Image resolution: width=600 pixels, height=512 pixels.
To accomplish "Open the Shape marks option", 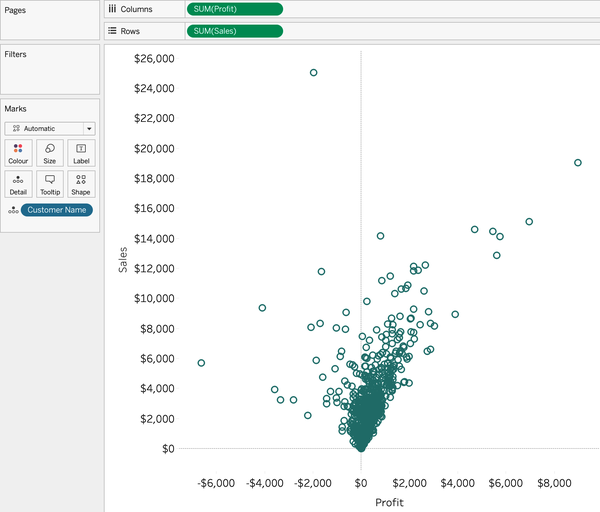I will coord(81,184).
